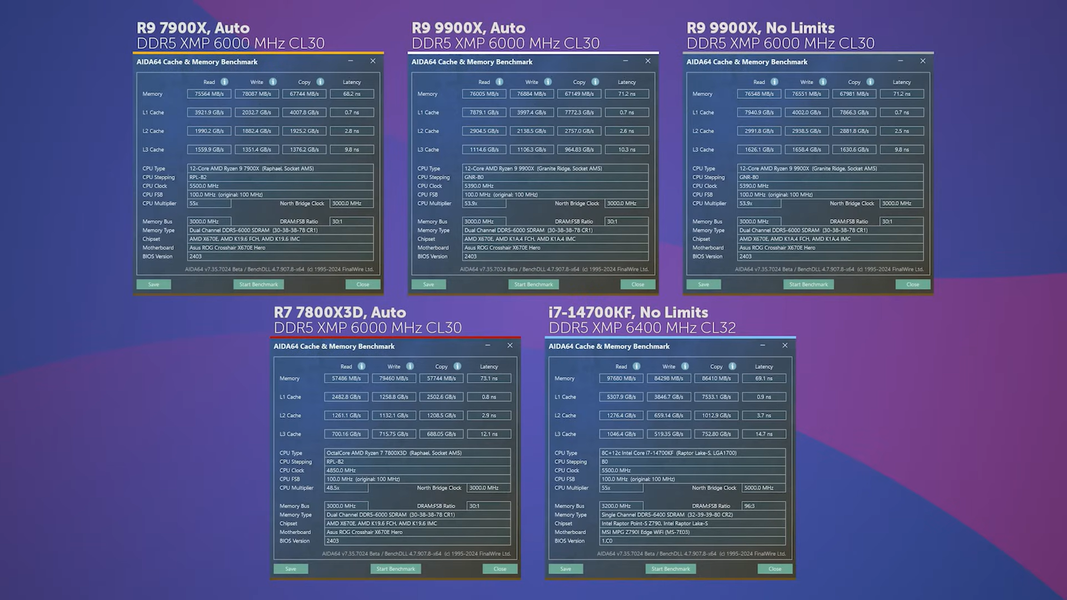The image size is (1067, 600).
Task: Save results in R9 9900X Auto window
Action: pos(428,284)
